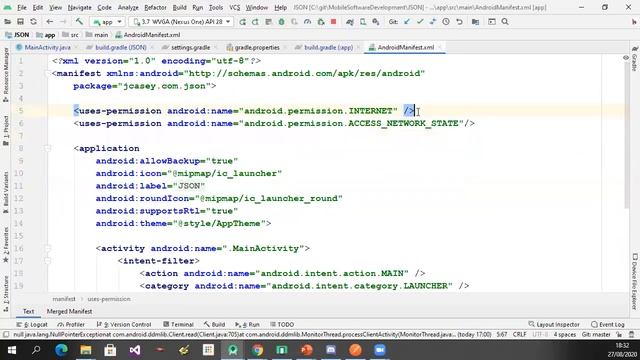Select the Text tab below the editor
This screenshot has height=360, width=640.
28,311
